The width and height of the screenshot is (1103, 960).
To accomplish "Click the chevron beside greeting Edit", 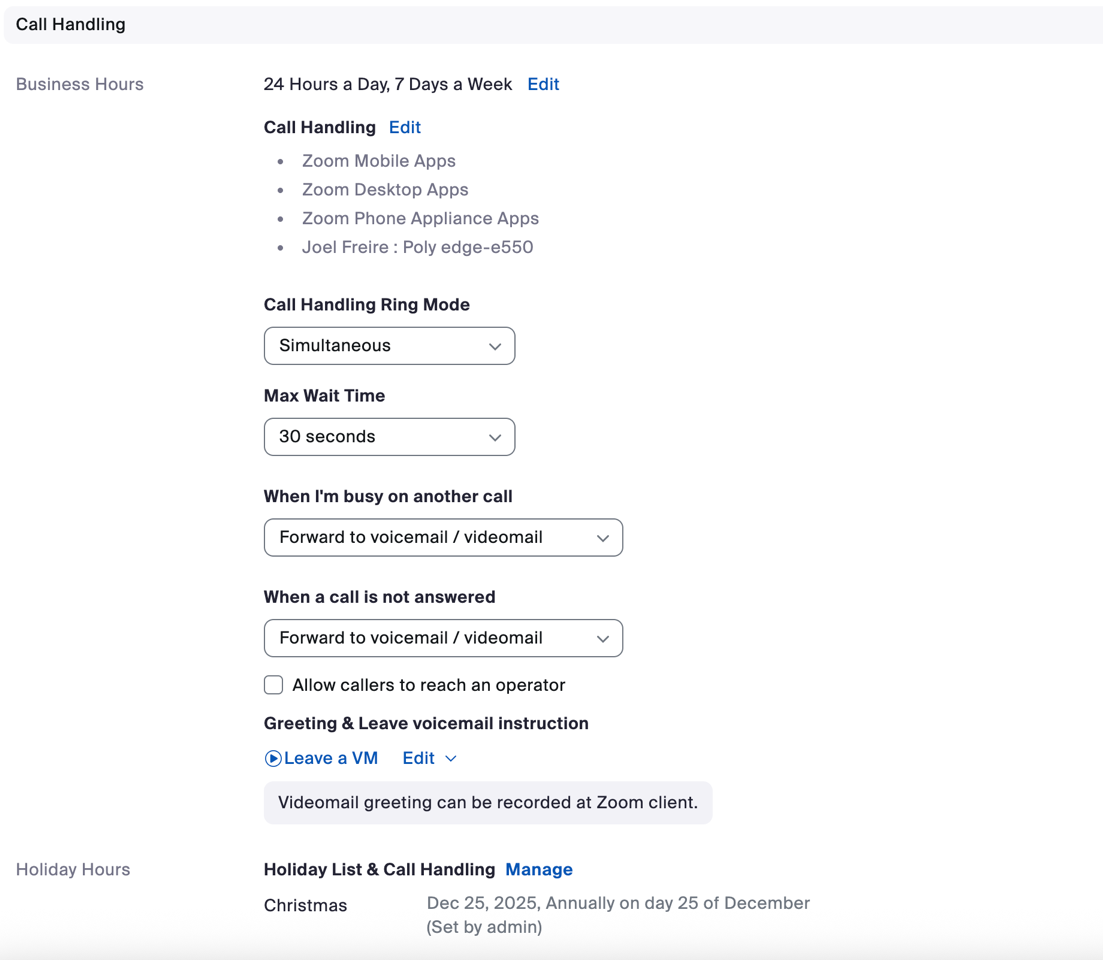I will click(451, 759).
